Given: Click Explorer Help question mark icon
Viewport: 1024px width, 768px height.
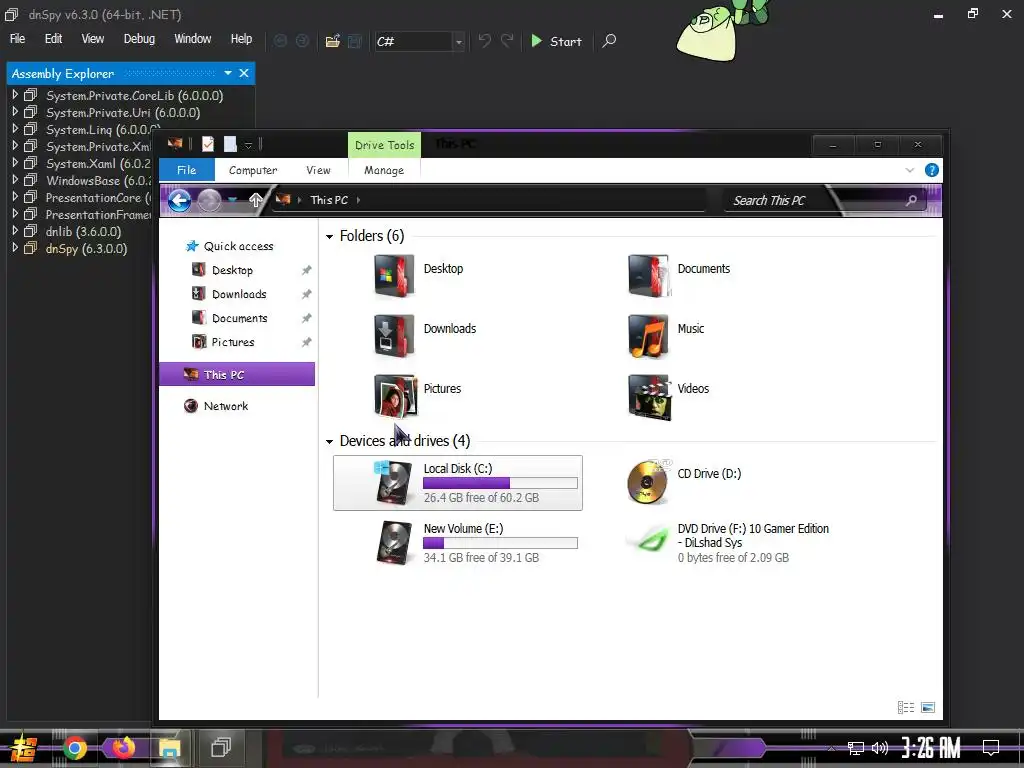Looking at the screenshot, I should click(932, 170).
